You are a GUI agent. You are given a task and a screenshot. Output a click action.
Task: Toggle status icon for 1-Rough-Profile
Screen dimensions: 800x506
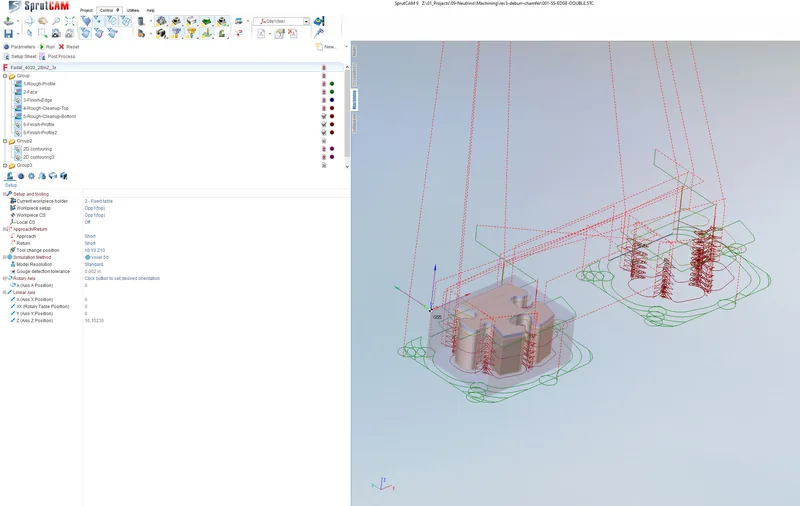click(323, 84)
